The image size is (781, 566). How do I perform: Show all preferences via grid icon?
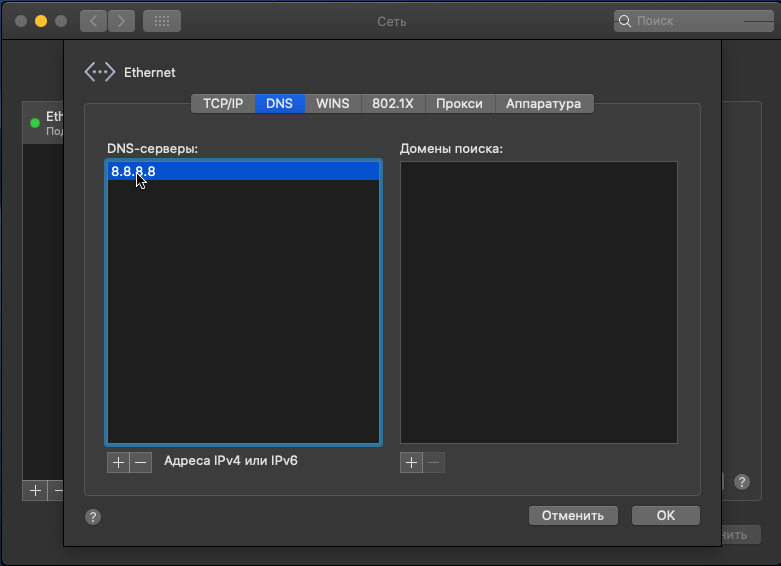[162, 21]
